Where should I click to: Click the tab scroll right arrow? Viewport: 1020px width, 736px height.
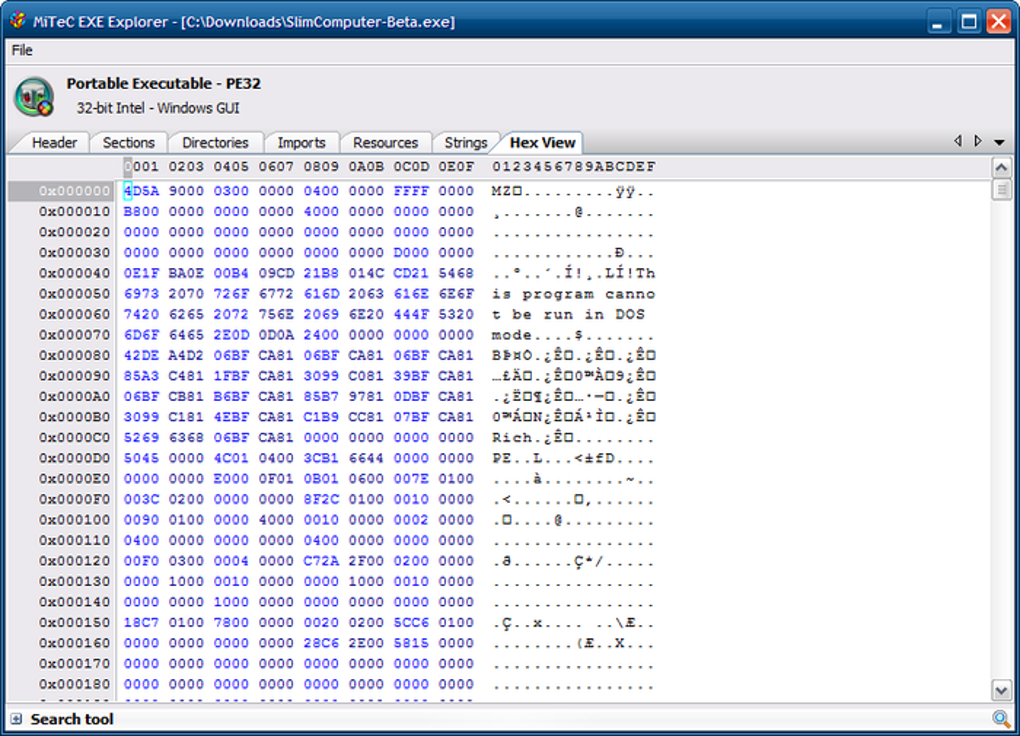(x=978, y=141)
